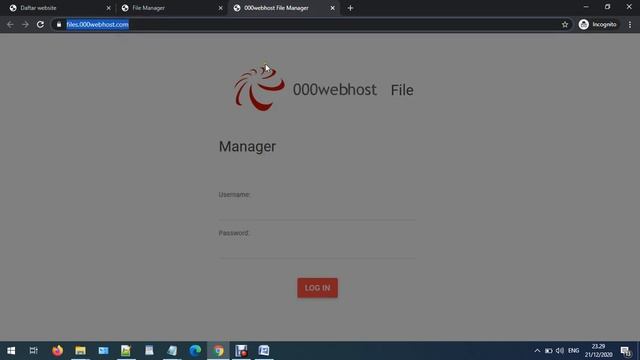Go back to the previous page

tap(10, 24)
